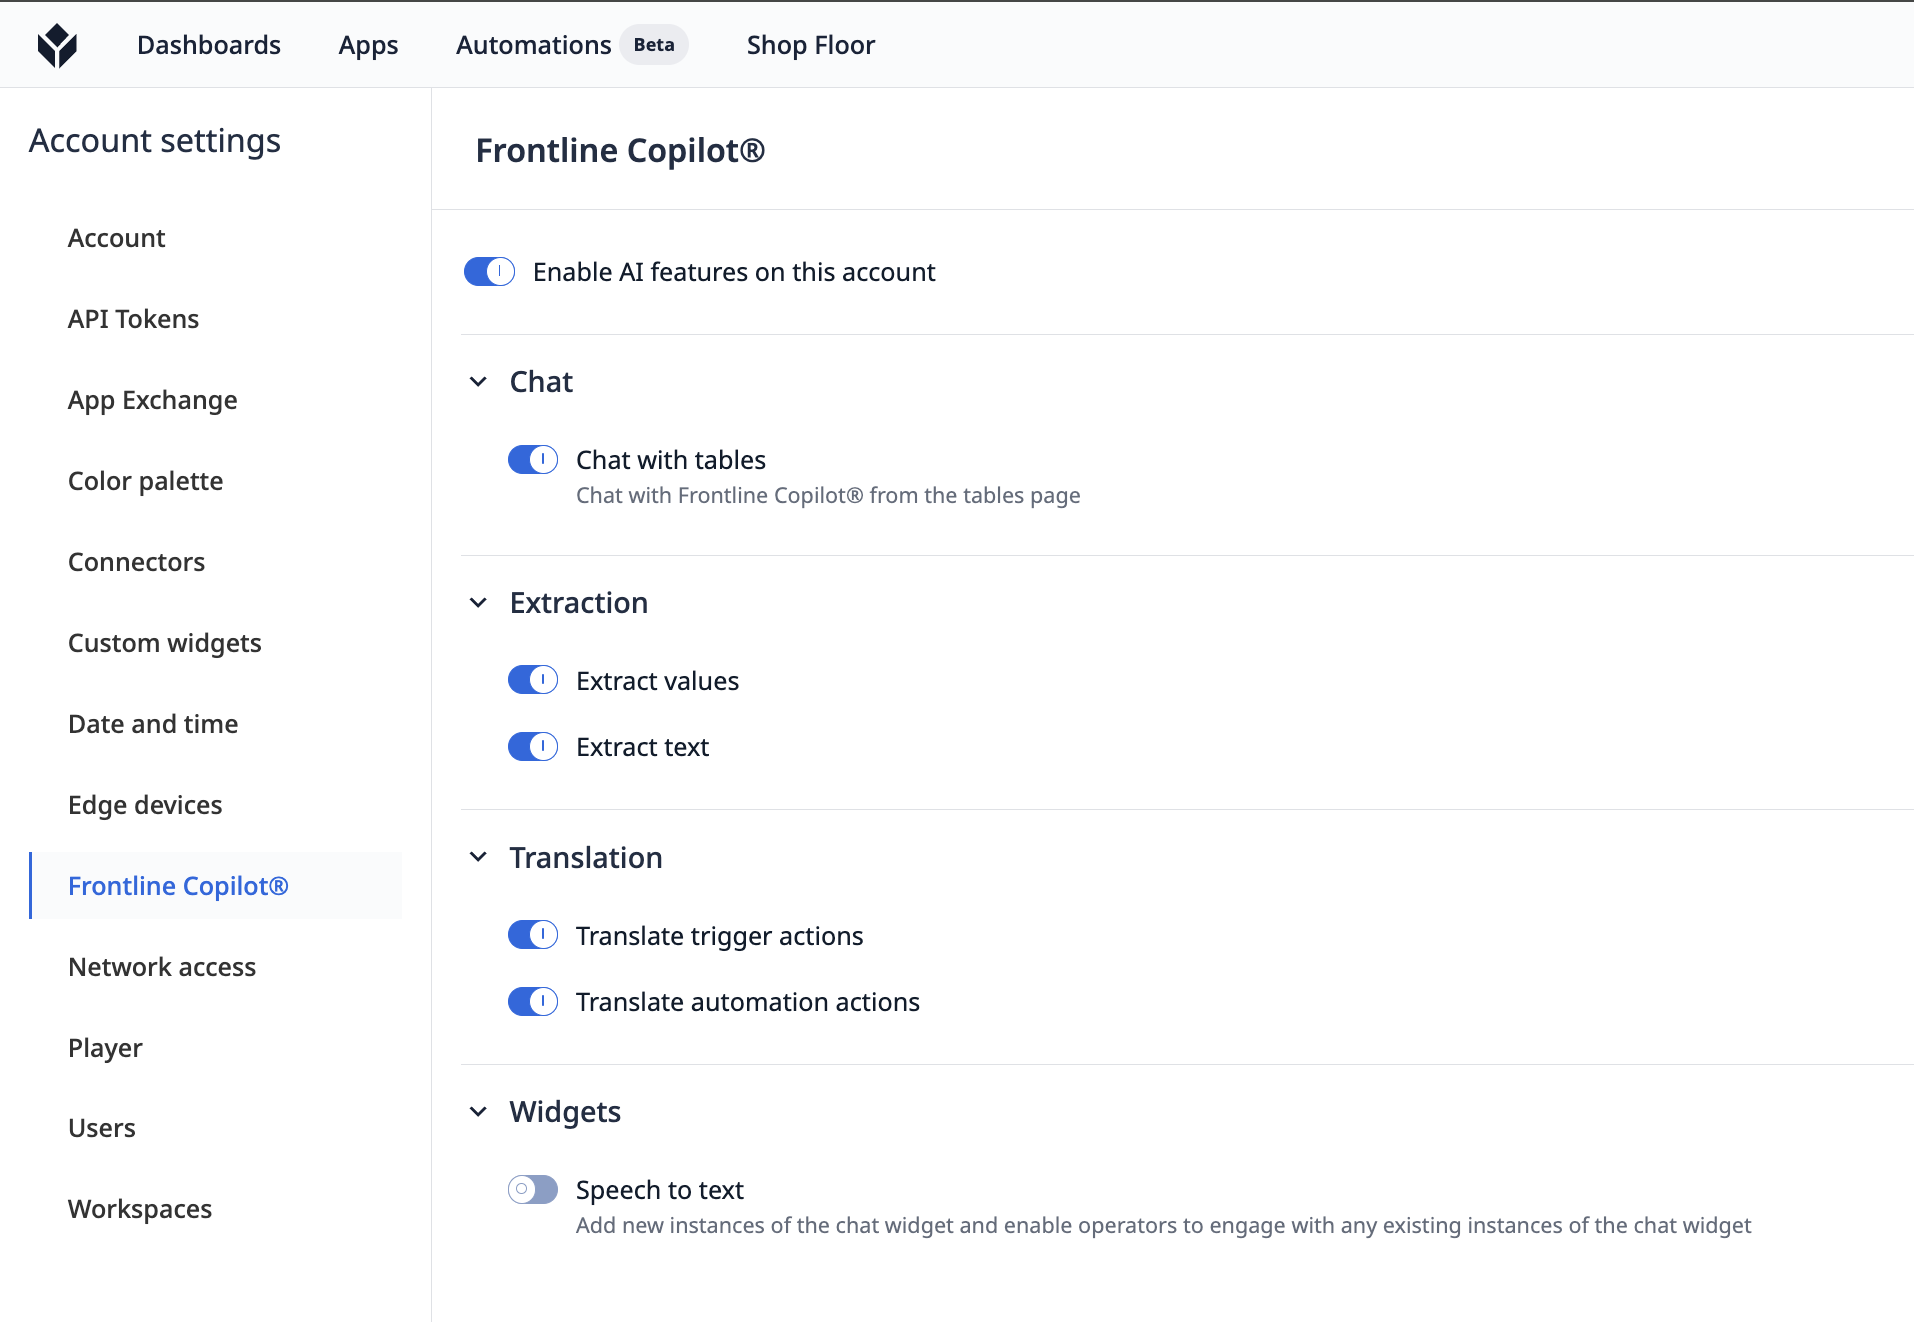Collapse the Extraction section chevron

click(x=479, y=603)
